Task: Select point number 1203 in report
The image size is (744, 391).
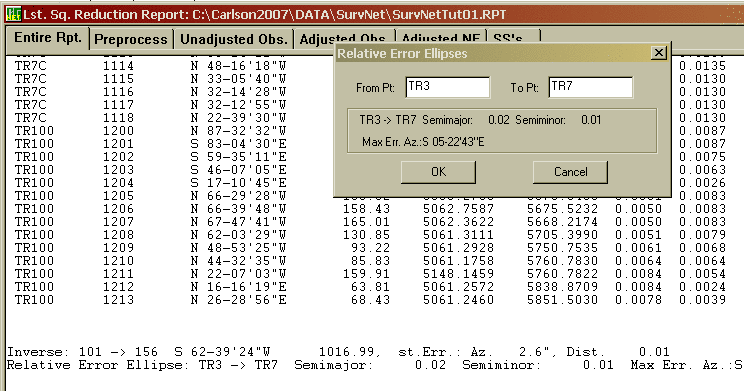Action: [x=119, y=170]
